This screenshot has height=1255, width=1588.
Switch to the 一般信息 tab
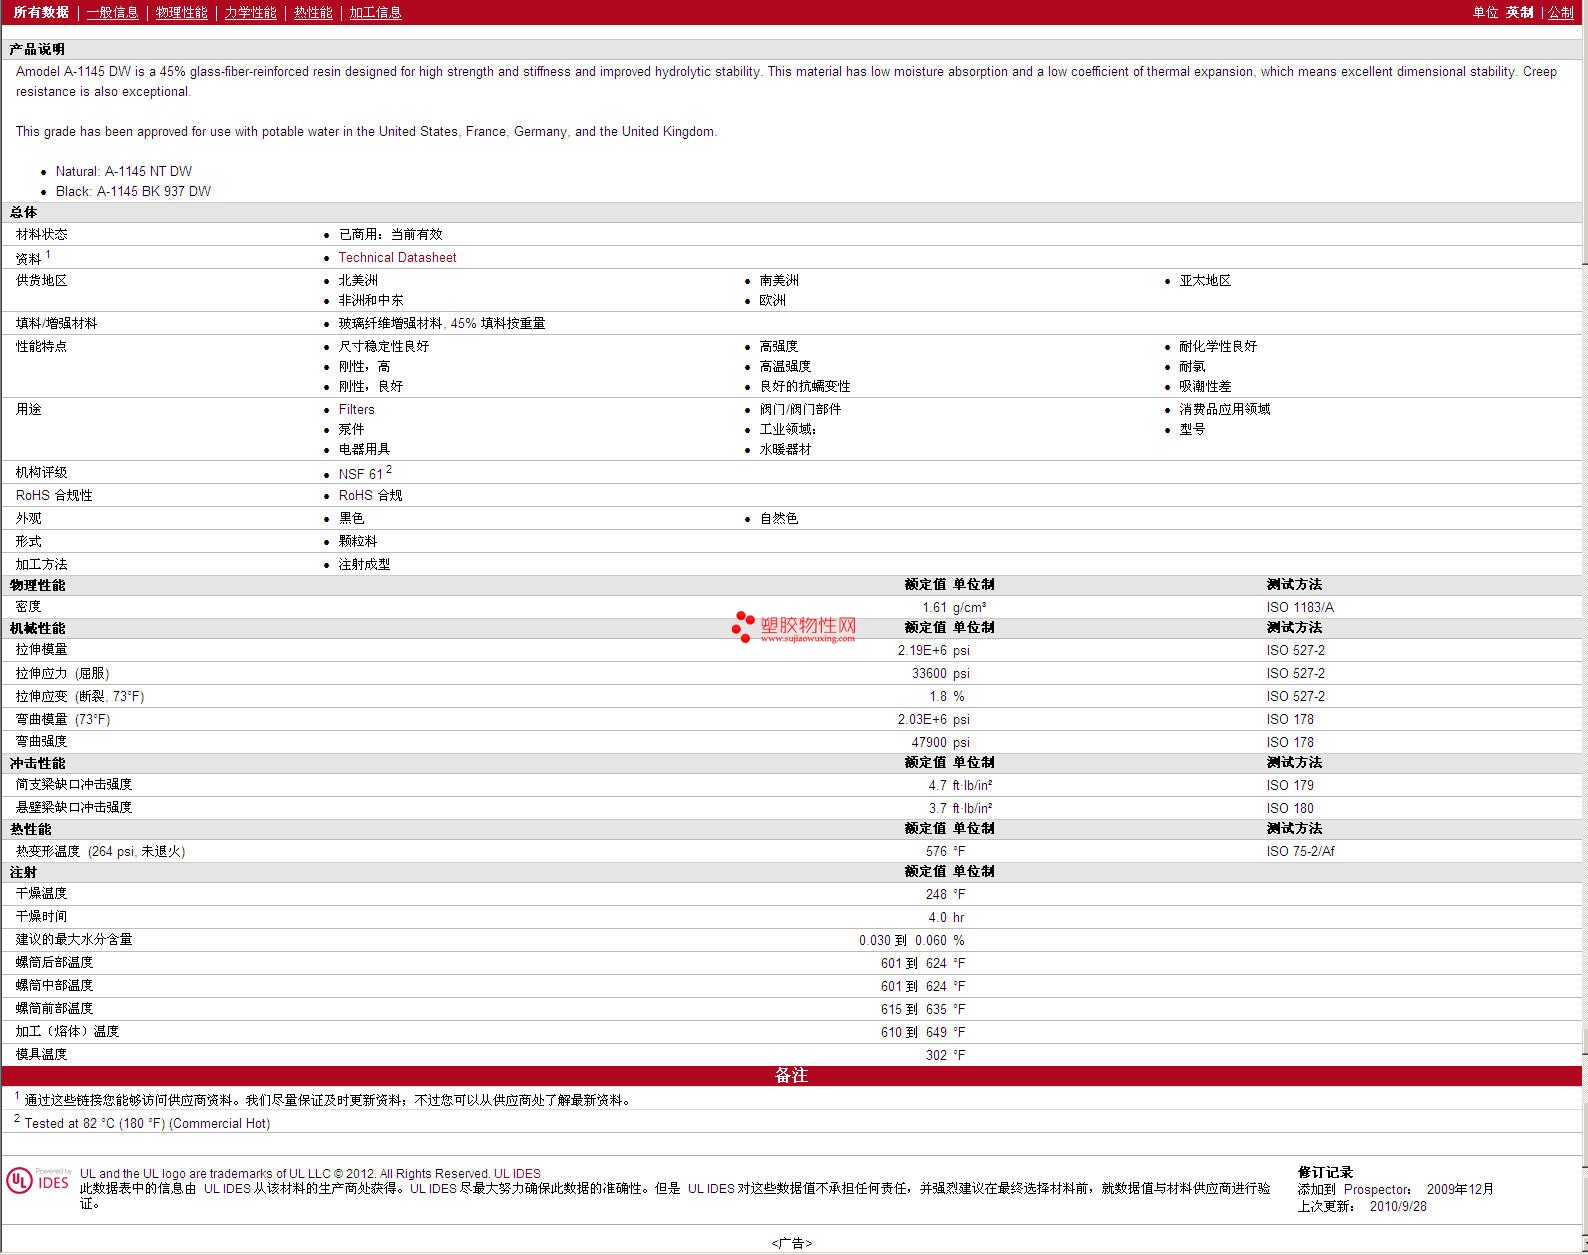click(112, 12)
